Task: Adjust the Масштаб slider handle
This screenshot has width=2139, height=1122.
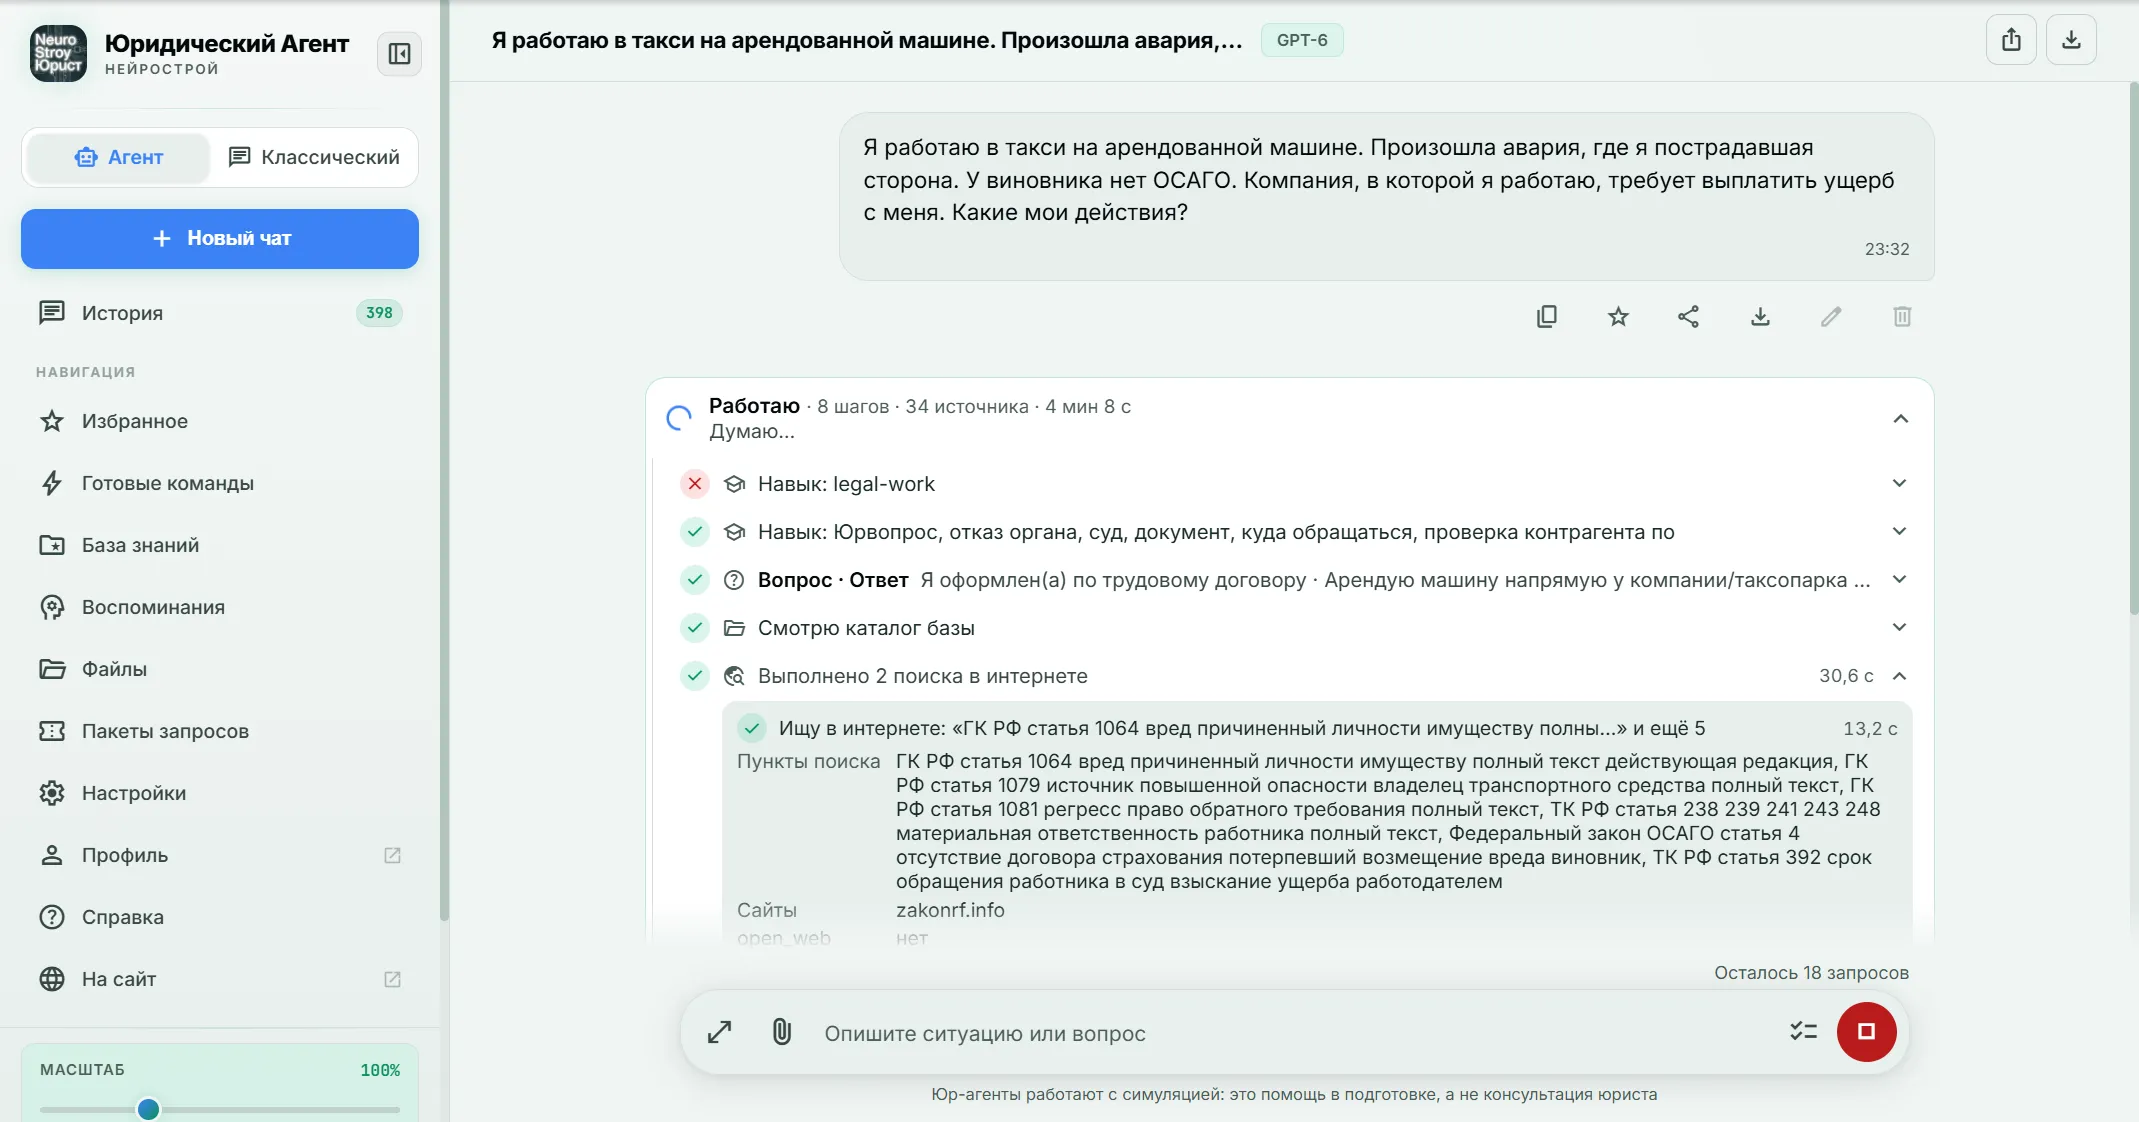Action: pyautogui.click(x=148, y=1109)
